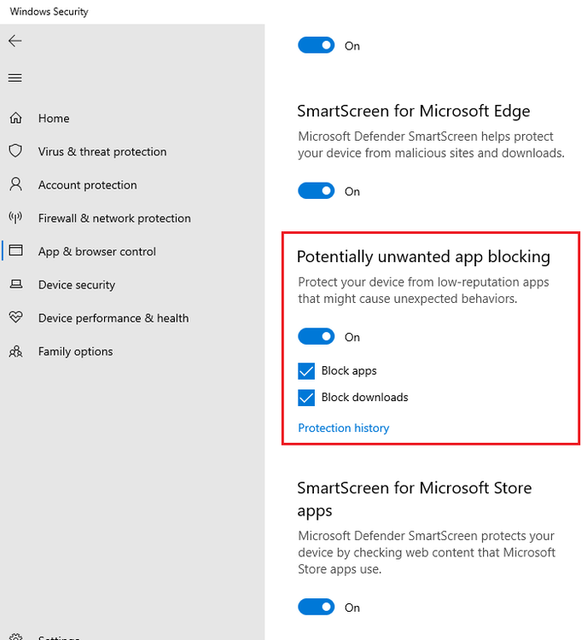Click the Potentially unwanted app blocking heading
This screenshot has height=640, width=587.
[x=423, y=257]
